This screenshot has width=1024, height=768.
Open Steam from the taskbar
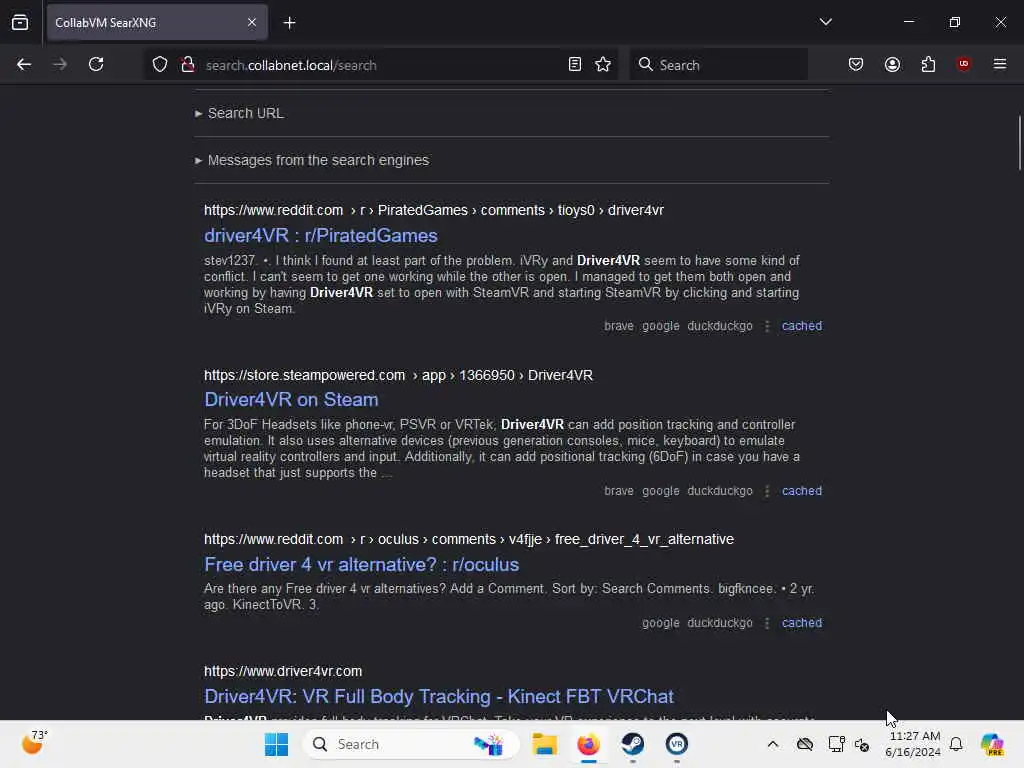click(x=632, y=744)
